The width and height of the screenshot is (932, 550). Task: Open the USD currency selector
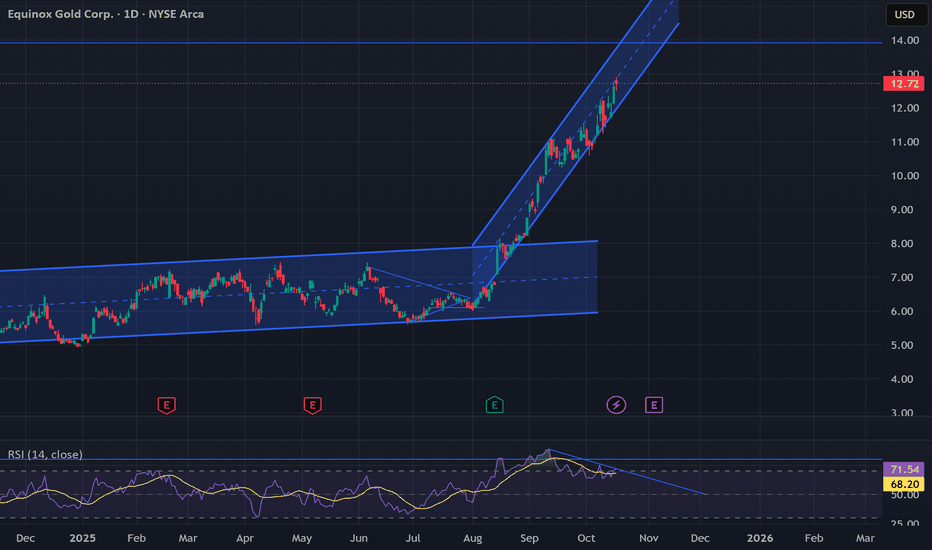coord(905,14)
